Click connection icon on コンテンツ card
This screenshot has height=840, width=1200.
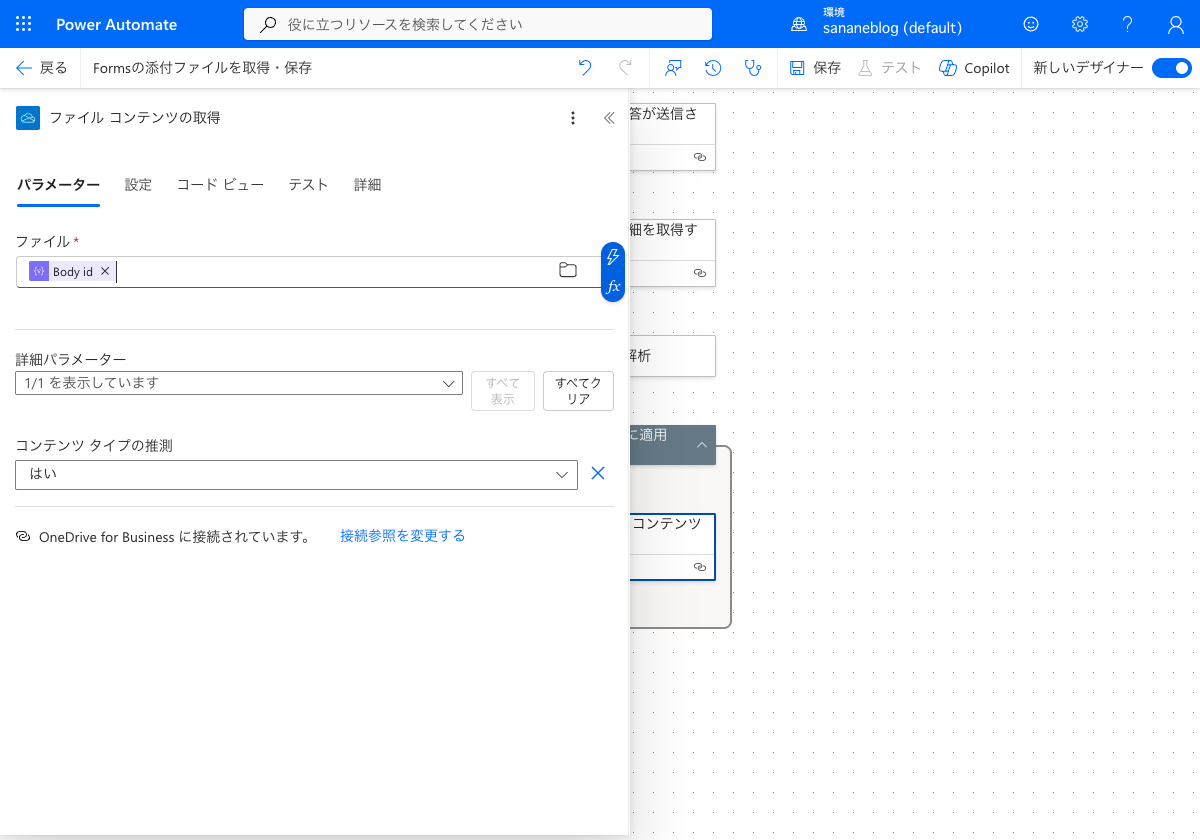tap(700, 567)
